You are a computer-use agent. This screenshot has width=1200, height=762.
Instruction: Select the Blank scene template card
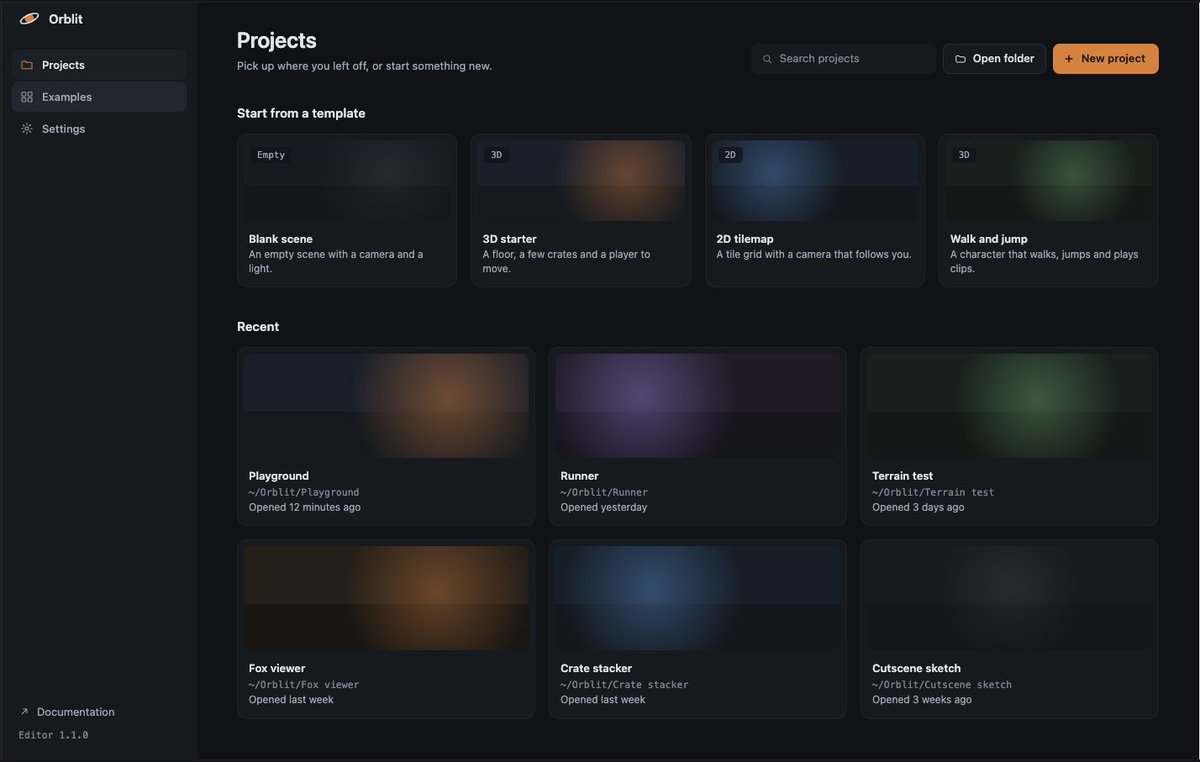click(x=347, y=211)
